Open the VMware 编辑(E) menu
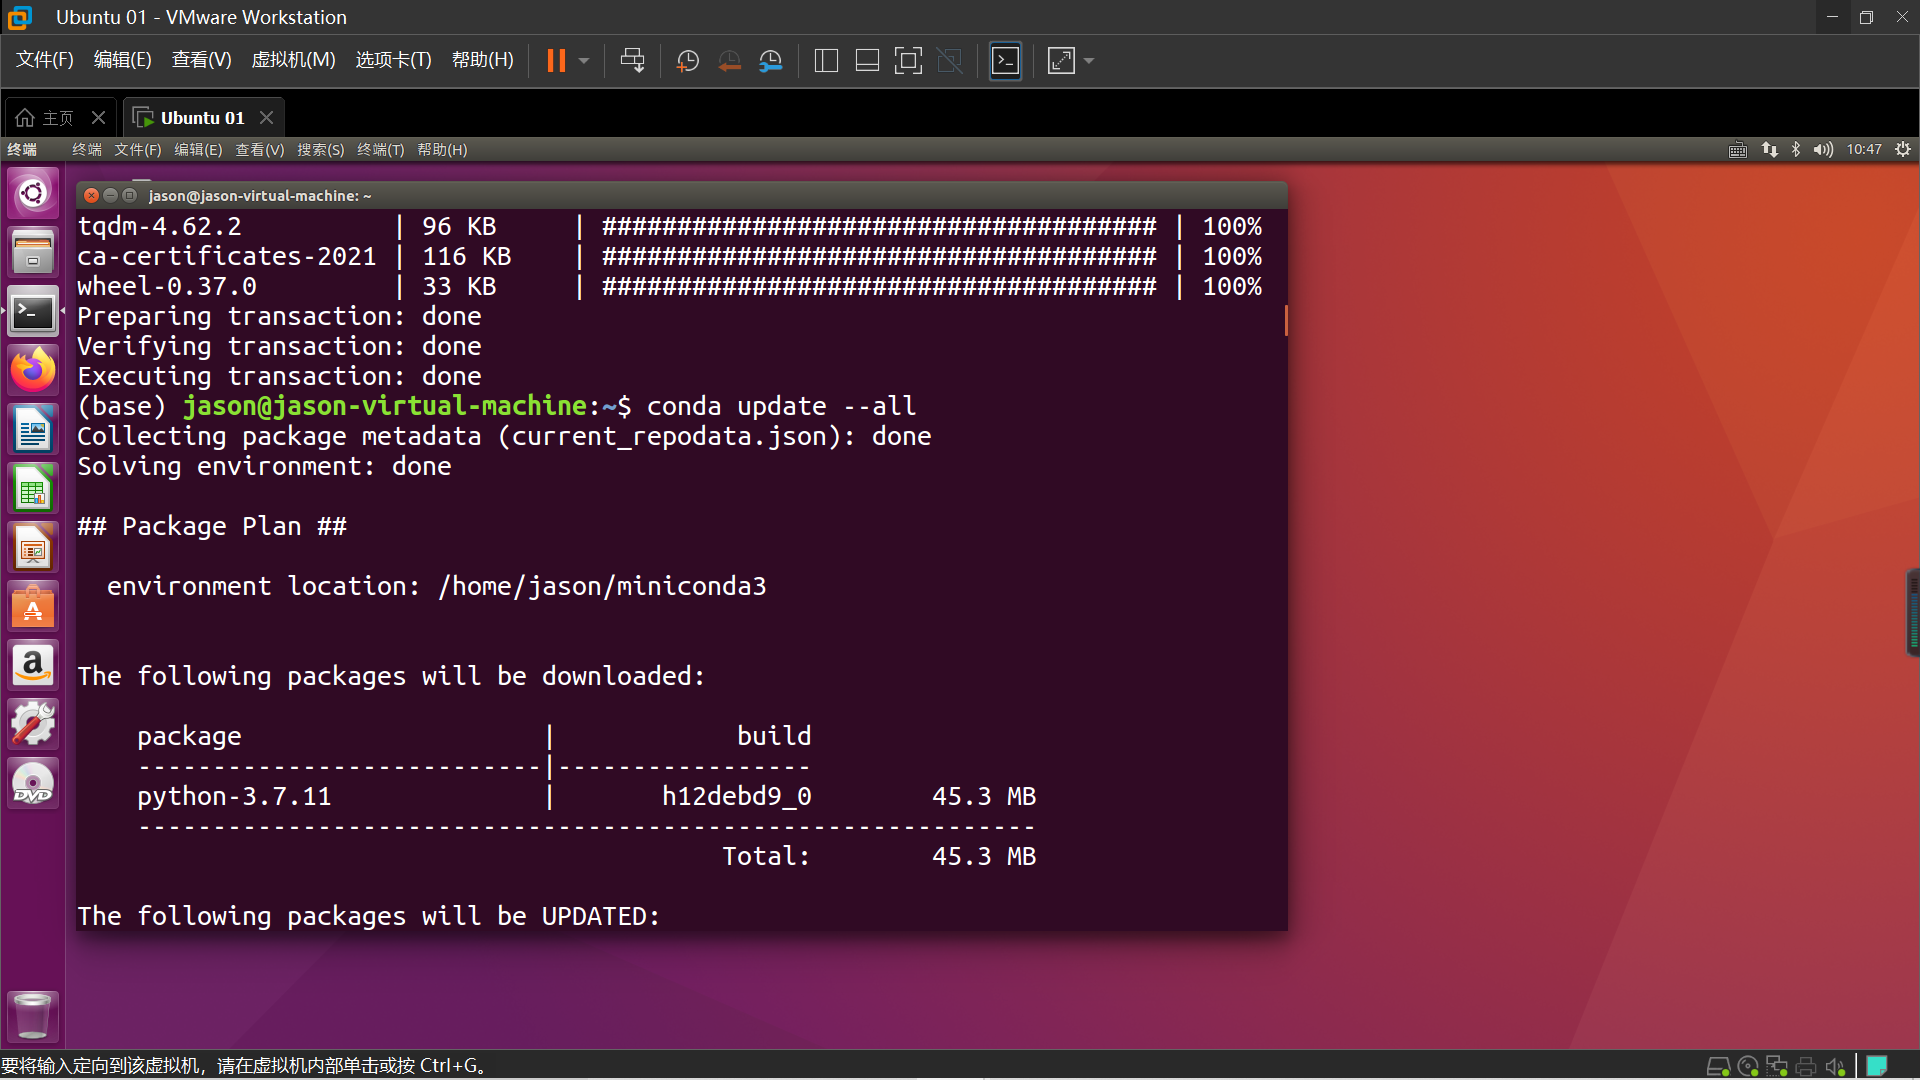Screen dimensions: 1920x1080 pyautogui.click(x=122, y=60)
